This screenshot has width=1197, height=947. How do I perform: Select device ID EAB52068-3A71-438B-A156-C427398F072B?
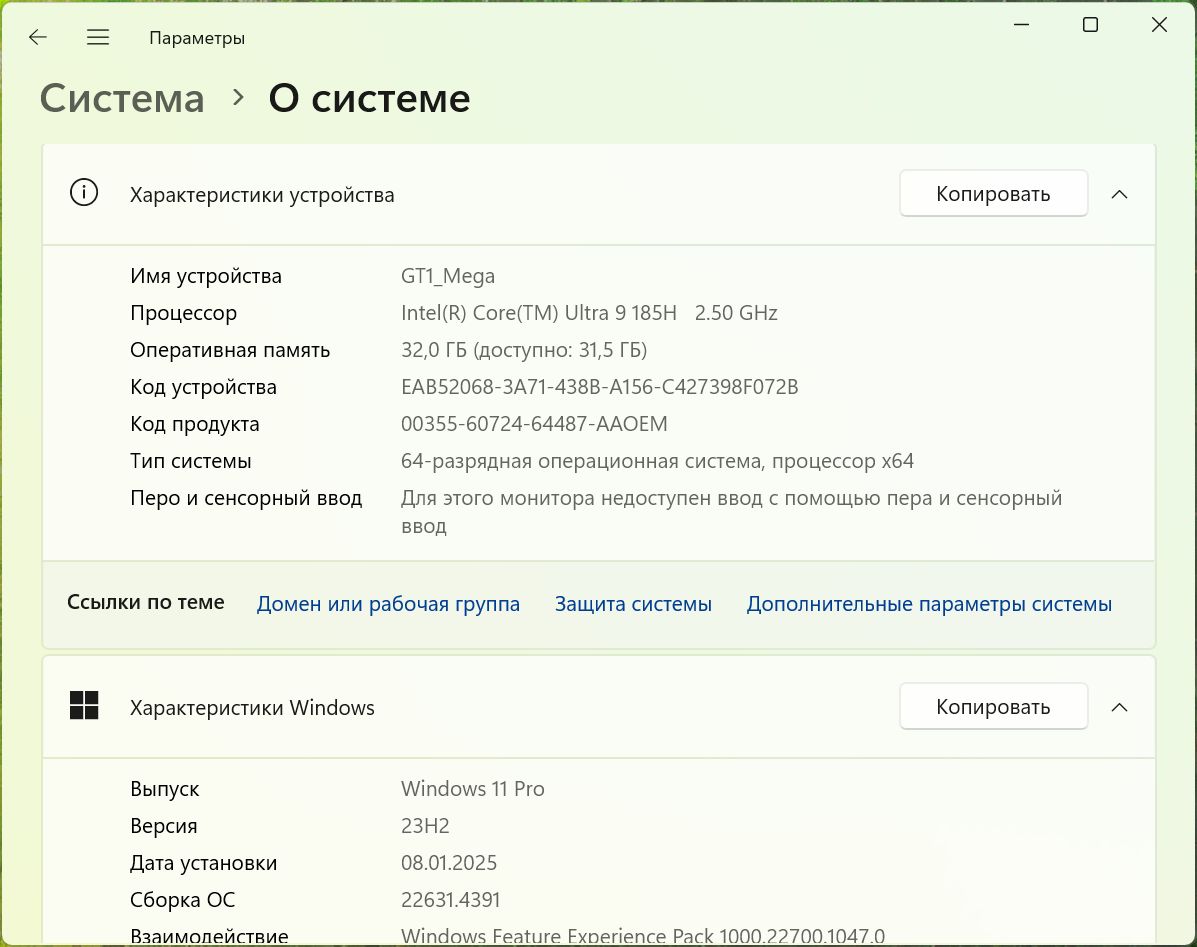tap(599, 387)
